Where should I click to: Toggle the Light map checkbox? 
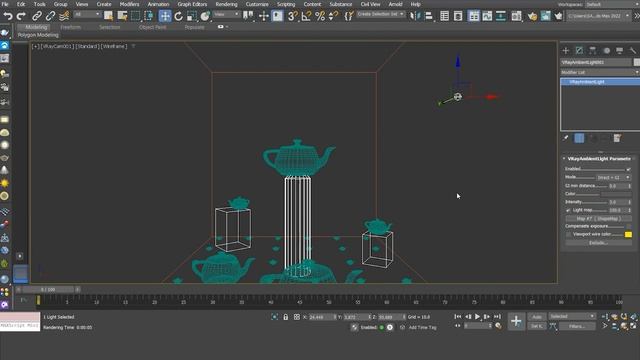click(568, 210)
